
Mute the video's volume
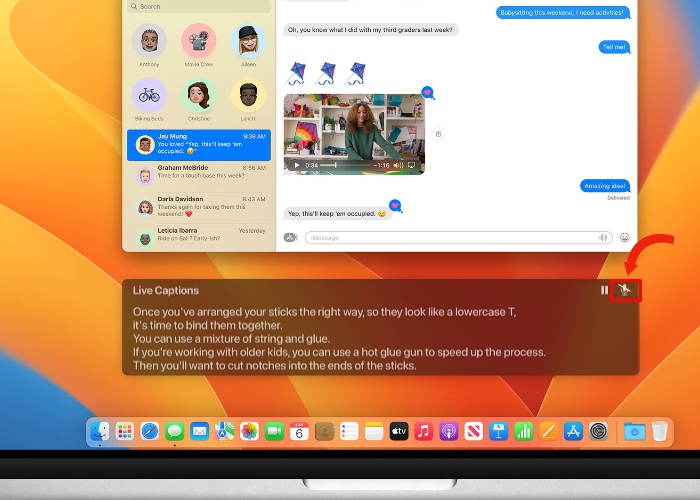point(398,165)
